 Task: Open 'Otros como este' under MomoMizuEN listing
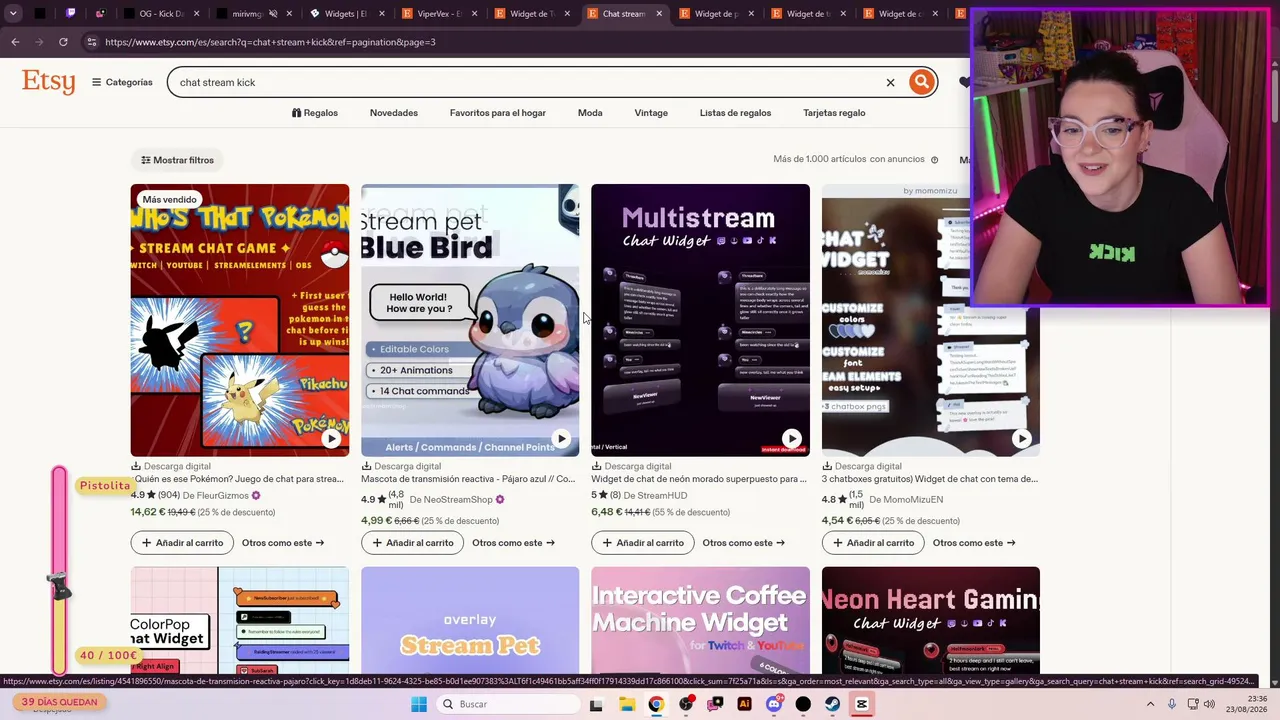(974, 543)
